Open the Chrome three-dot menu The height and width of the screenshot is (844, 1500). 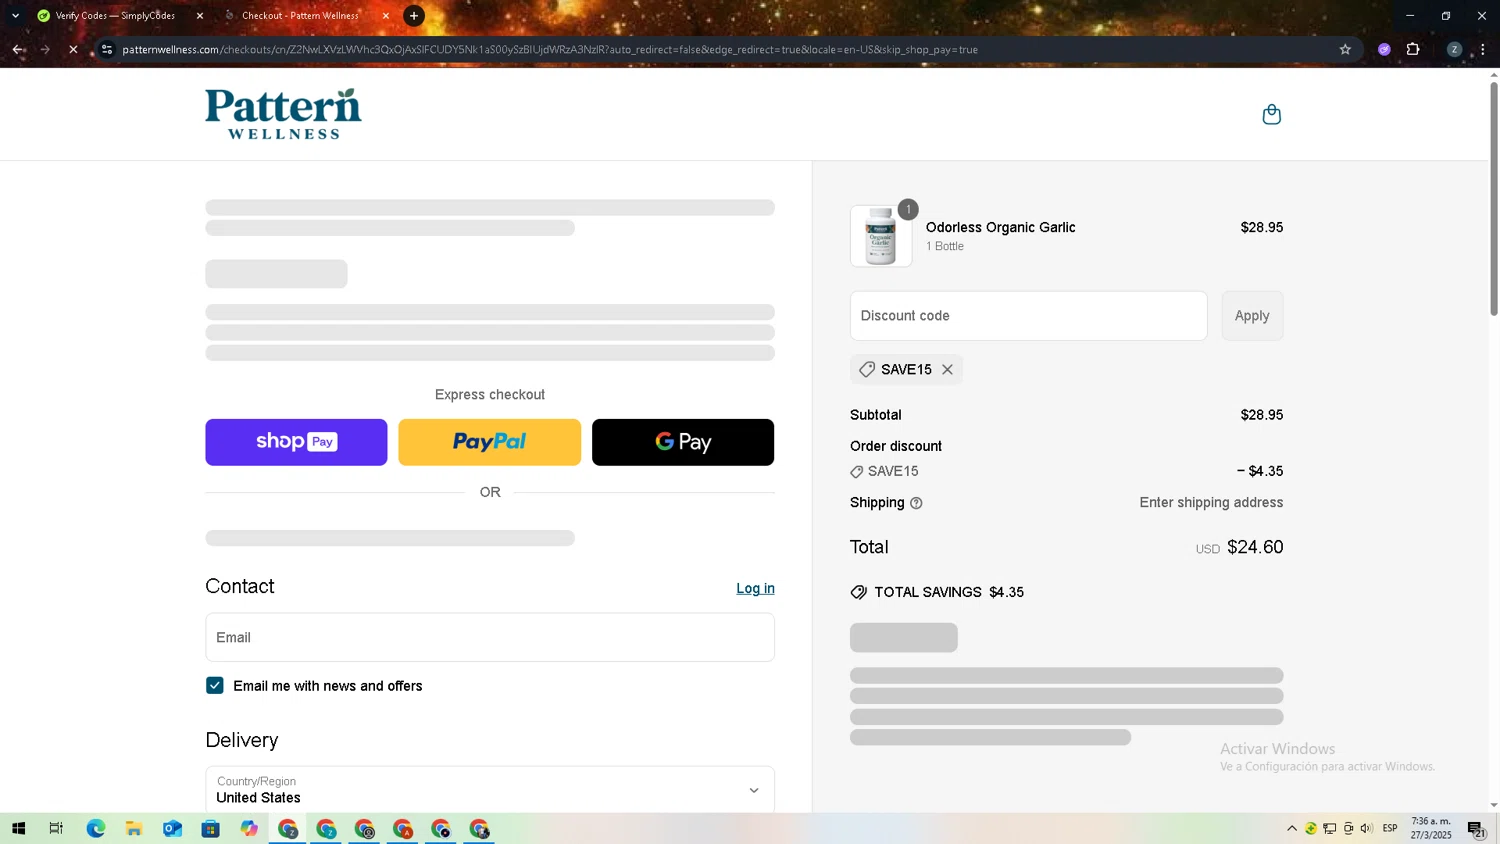click(x=1483, y=49)
